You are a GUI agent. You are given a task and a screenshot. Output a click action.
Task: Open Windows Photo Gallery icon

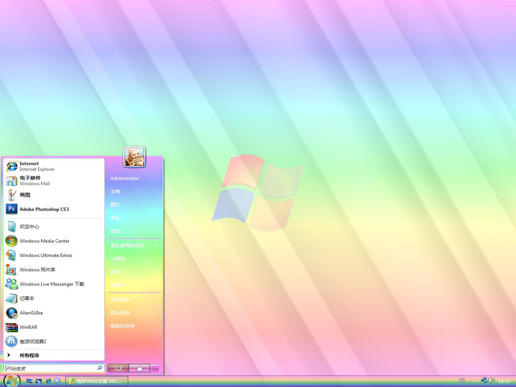(12, 269)
